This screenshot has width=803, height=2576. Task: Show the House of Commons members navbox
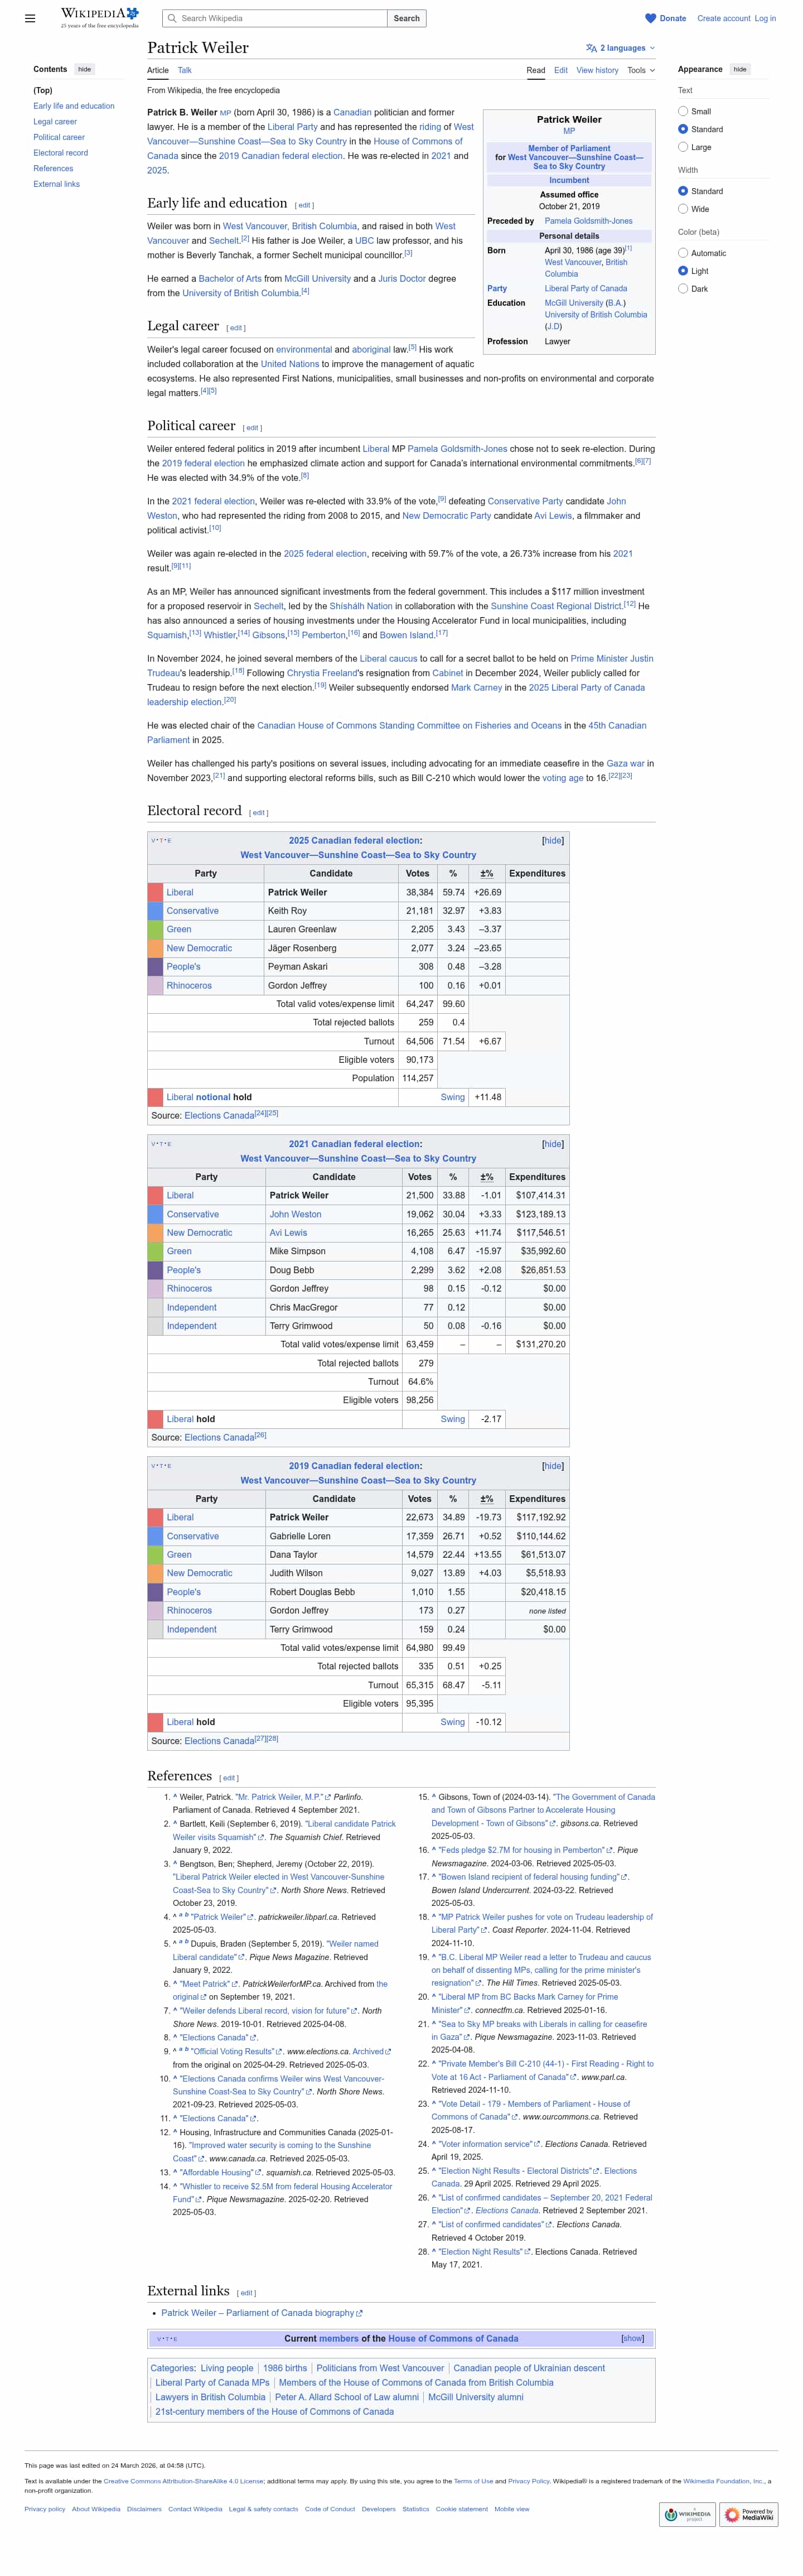click(632, 2338)
